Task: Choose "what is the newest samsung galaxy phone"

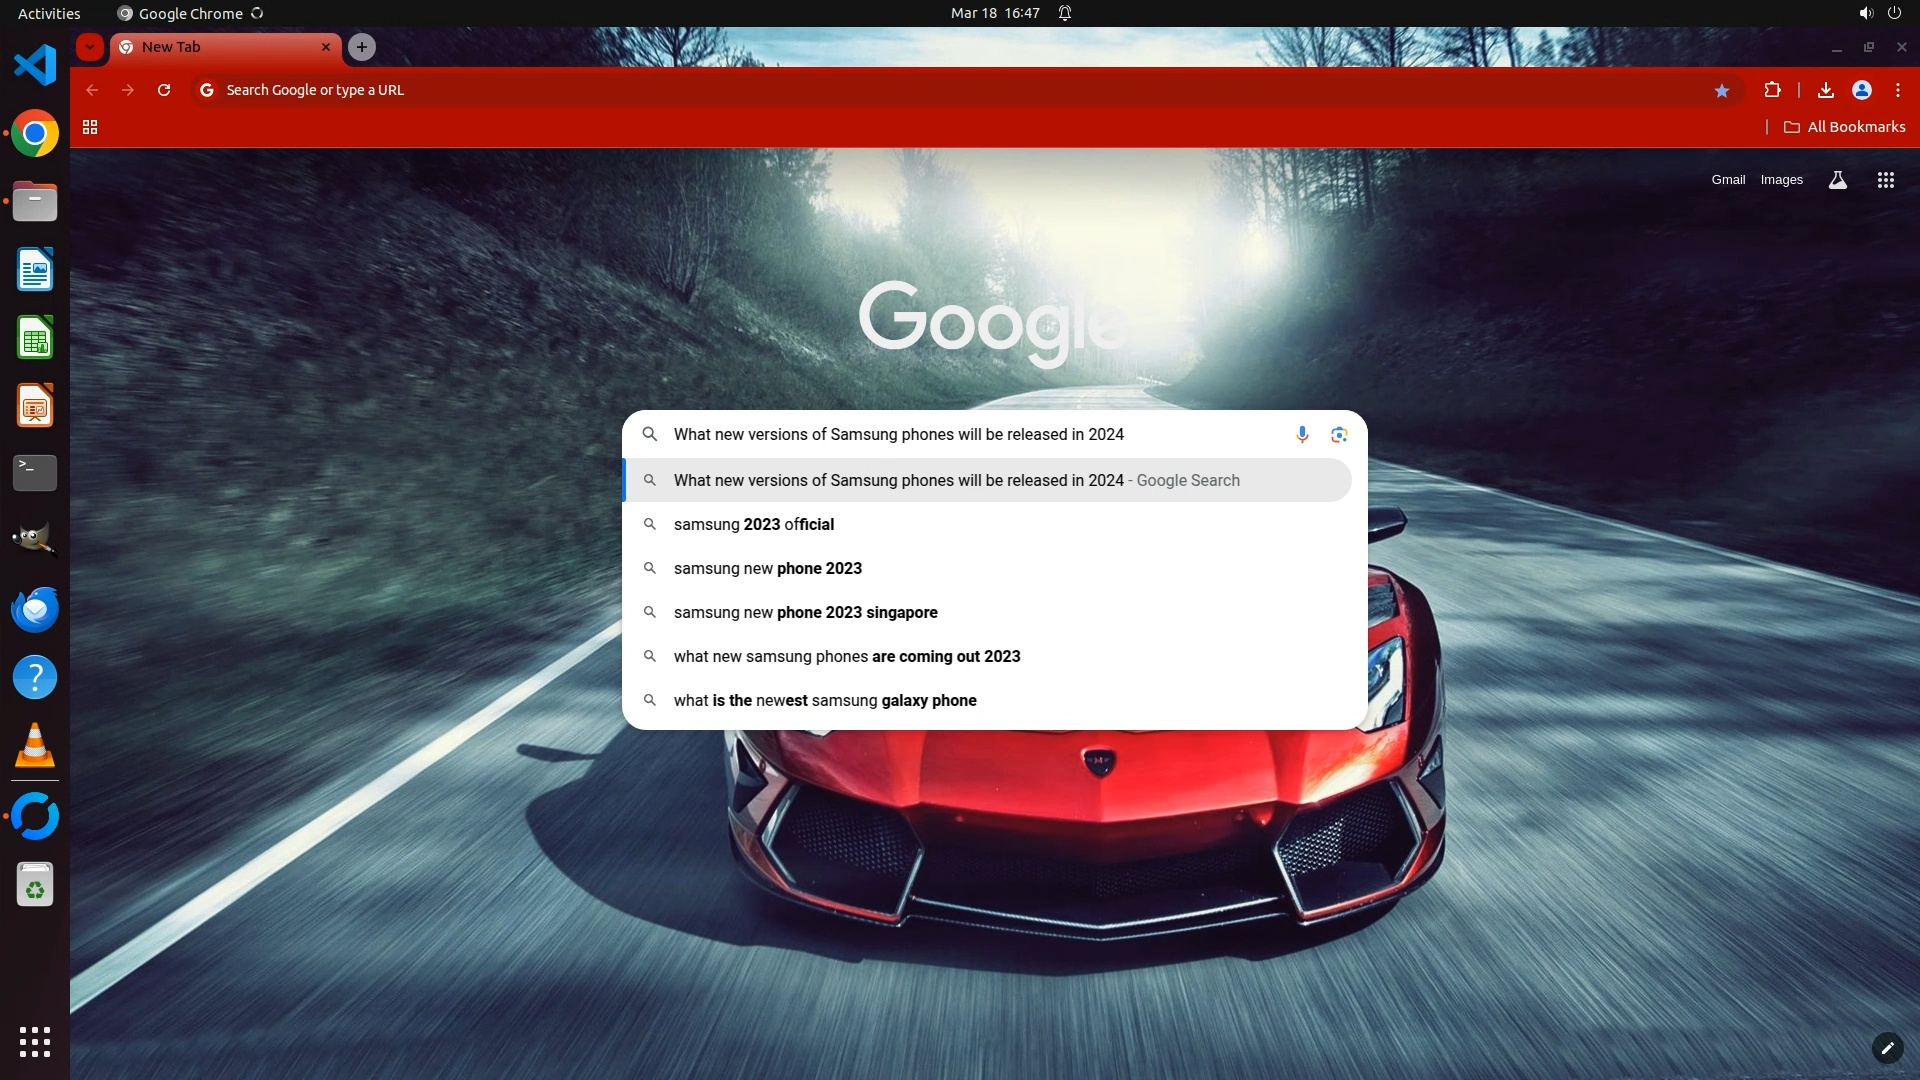Action: click(824, 700)
